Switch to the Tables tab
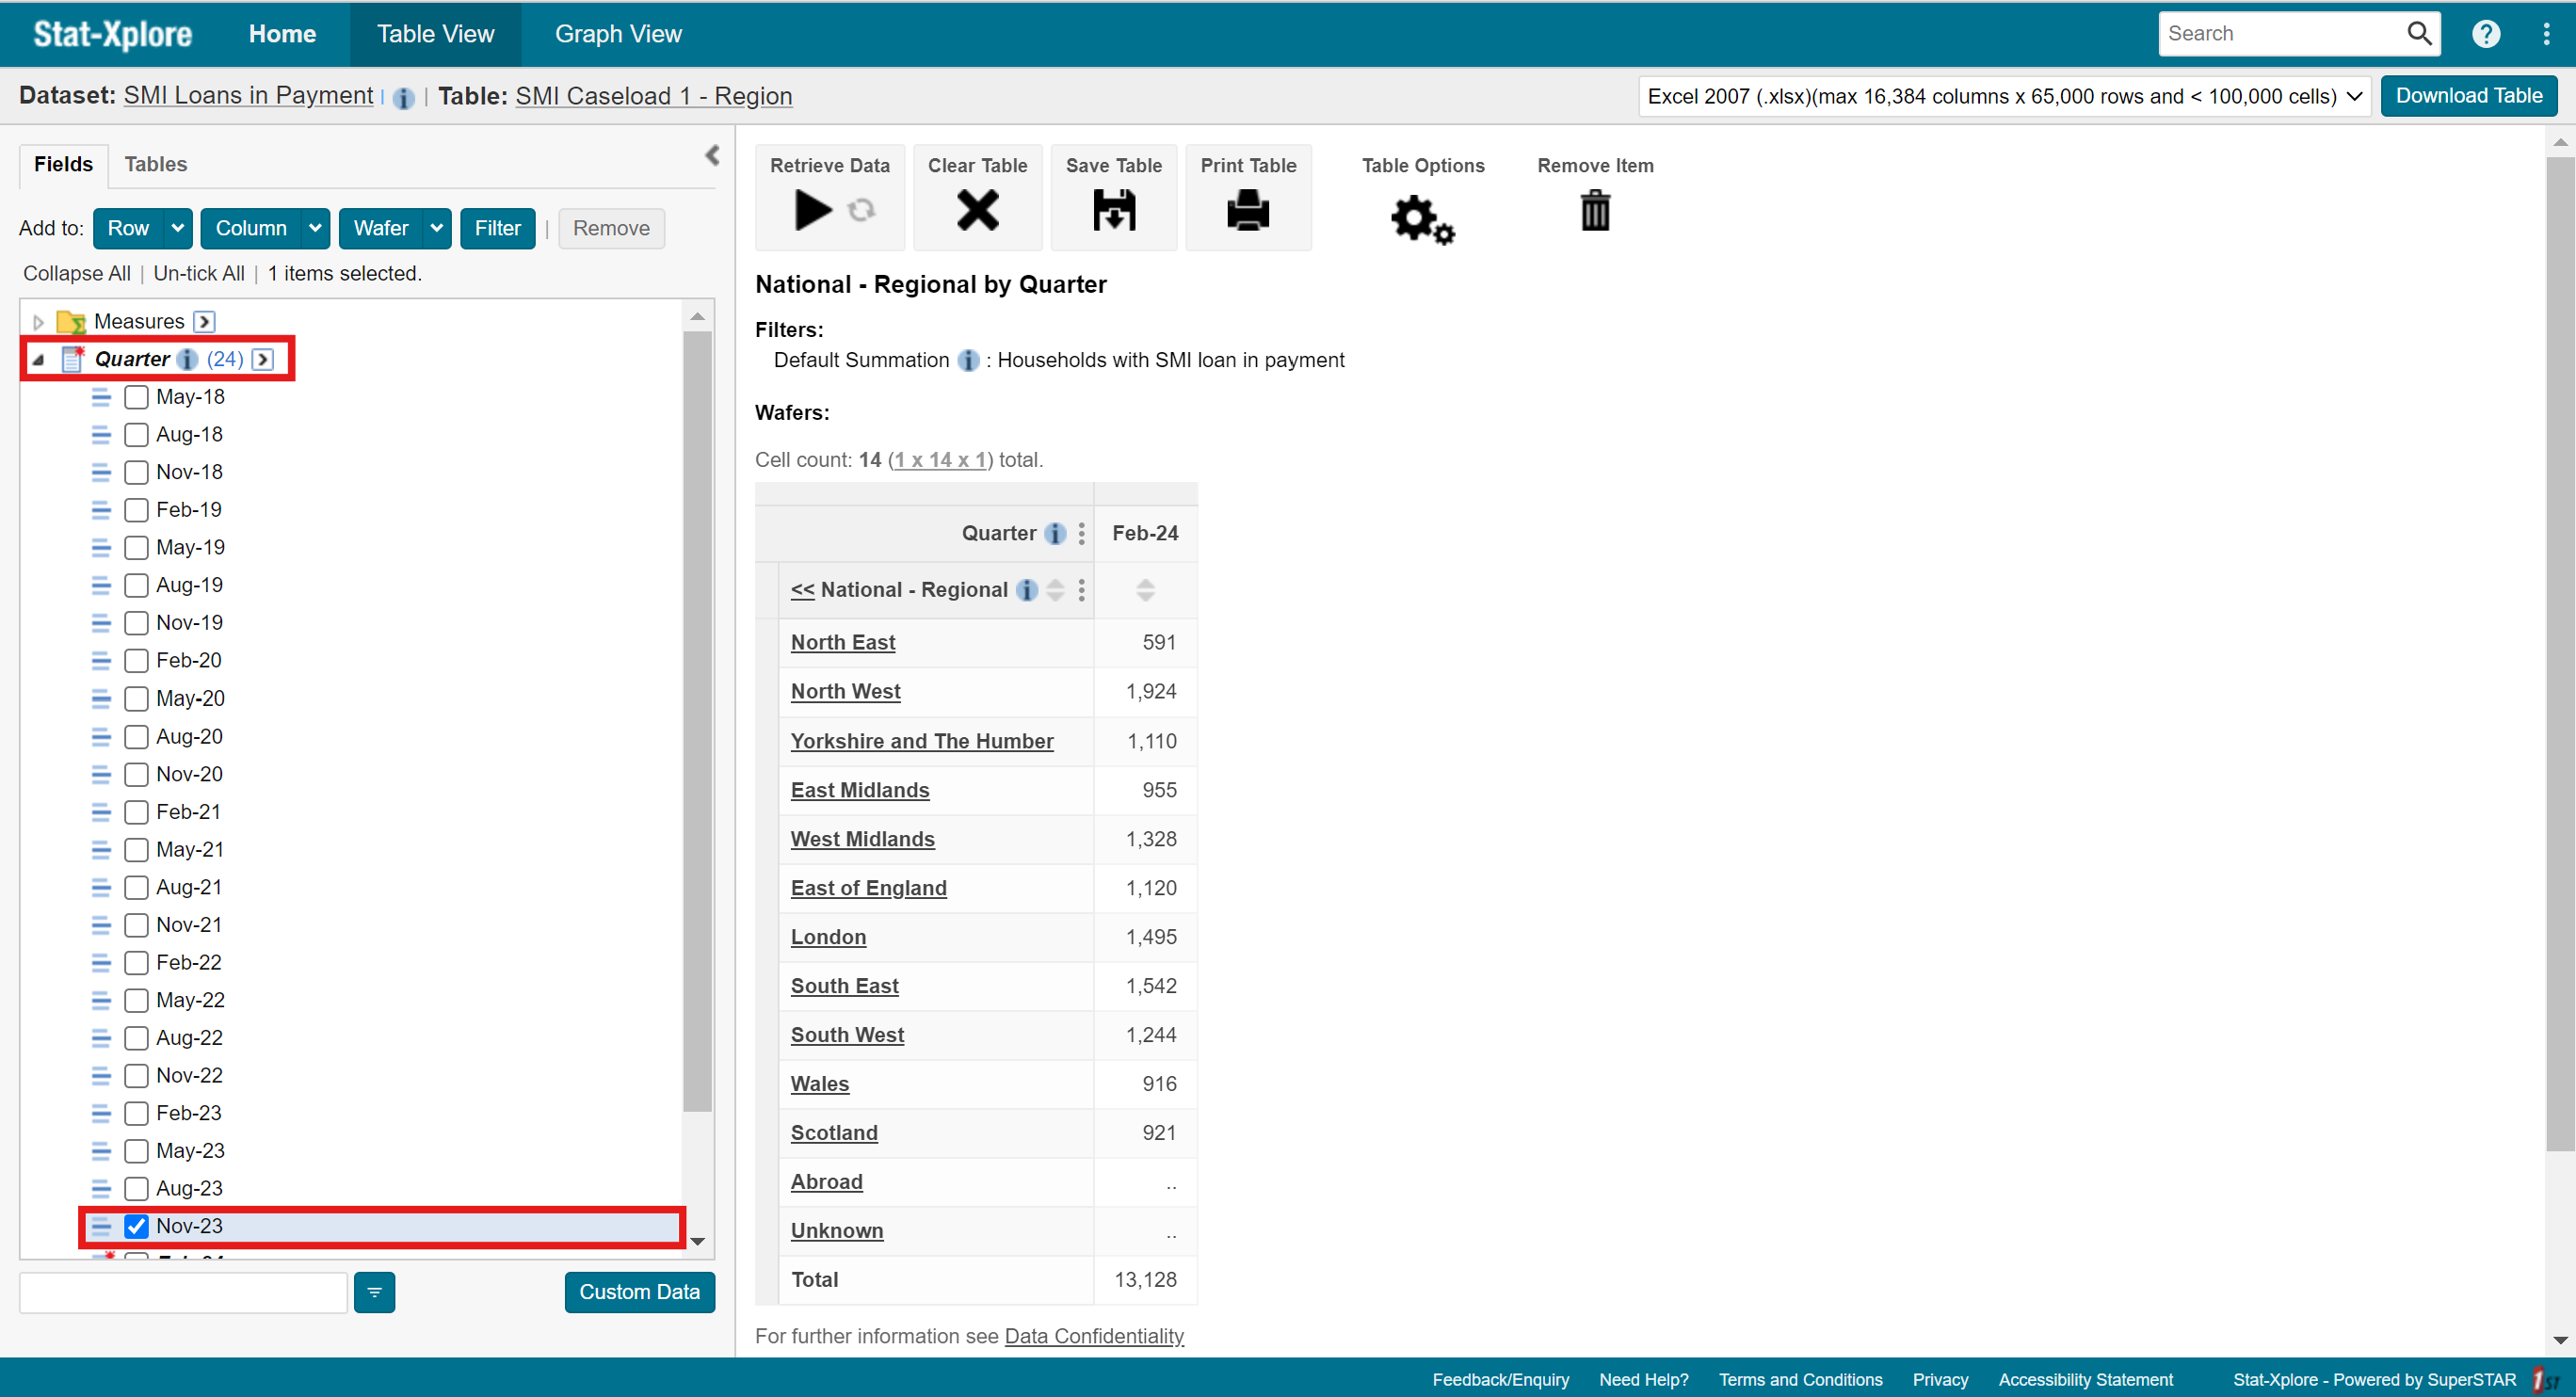The image size is (2576, 1397). [x=156, y=164]
